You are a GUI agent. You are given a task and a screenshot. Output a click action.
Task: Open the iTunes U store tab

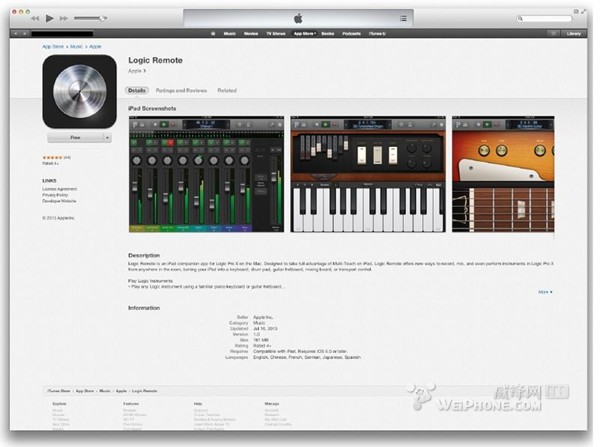(377, 34)
